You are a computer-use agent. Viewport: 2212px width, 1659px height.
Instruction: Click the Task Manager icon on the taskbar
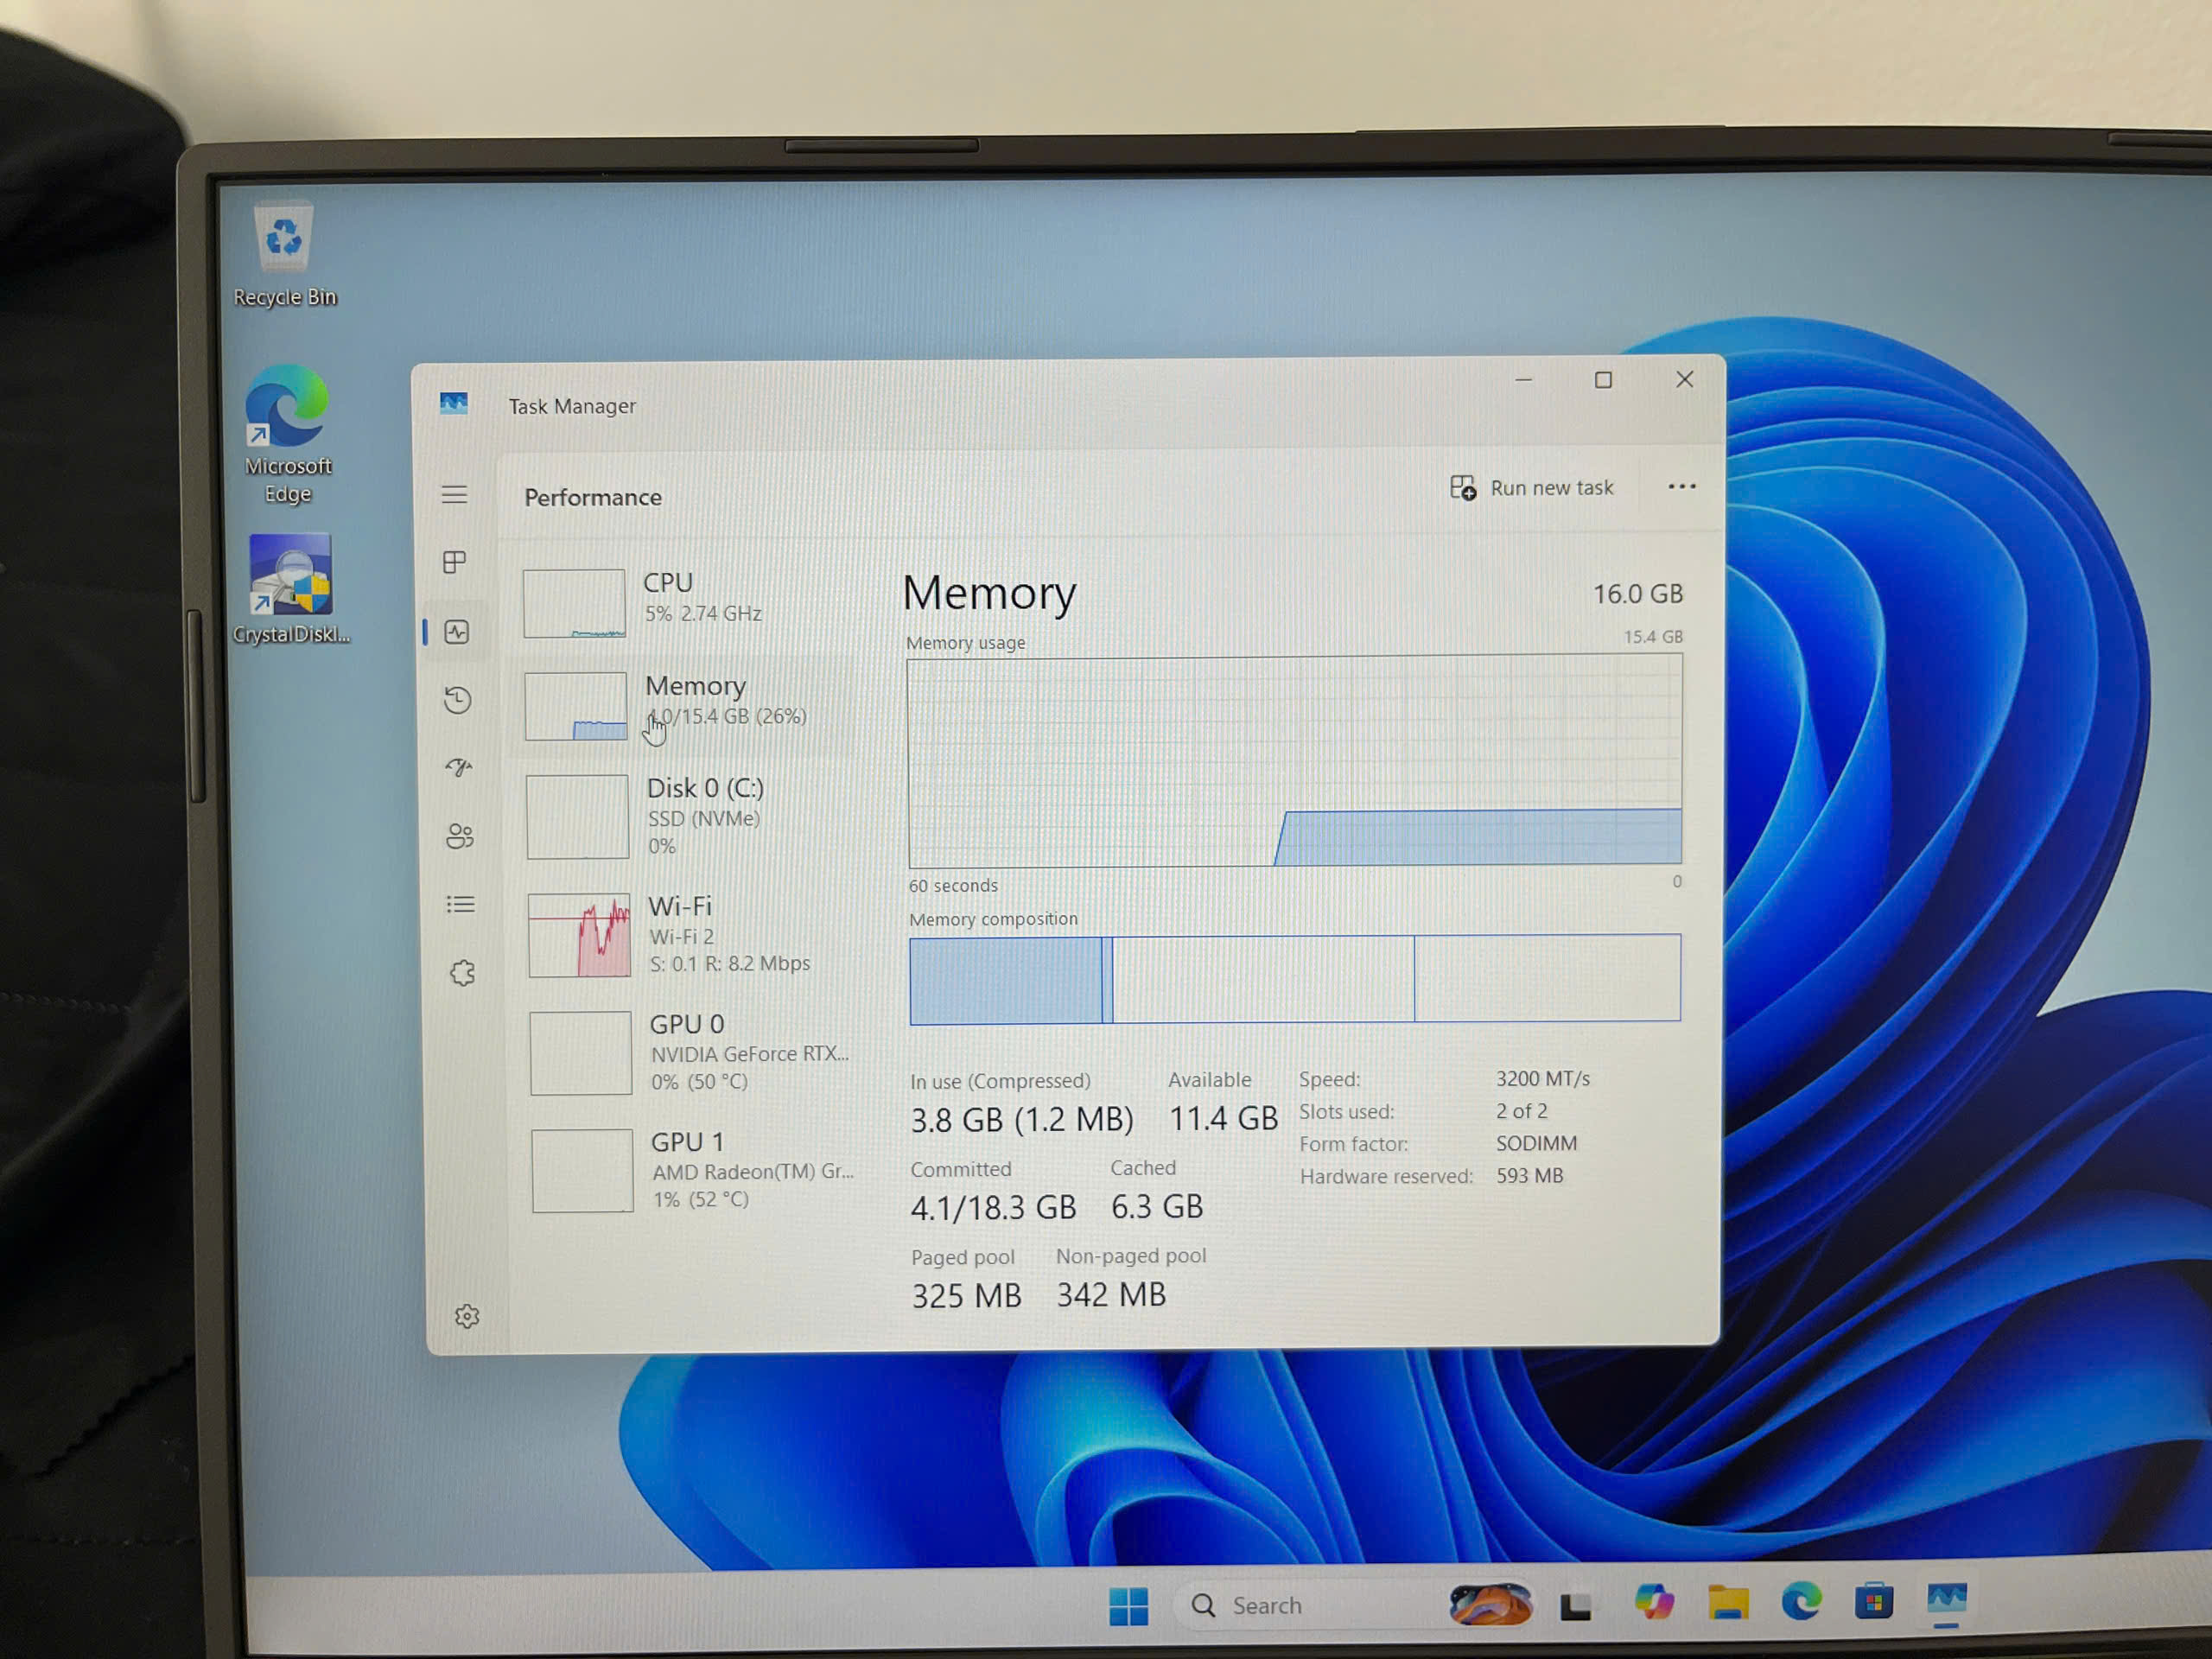pyautogui.click(x=1946, y=1600)
